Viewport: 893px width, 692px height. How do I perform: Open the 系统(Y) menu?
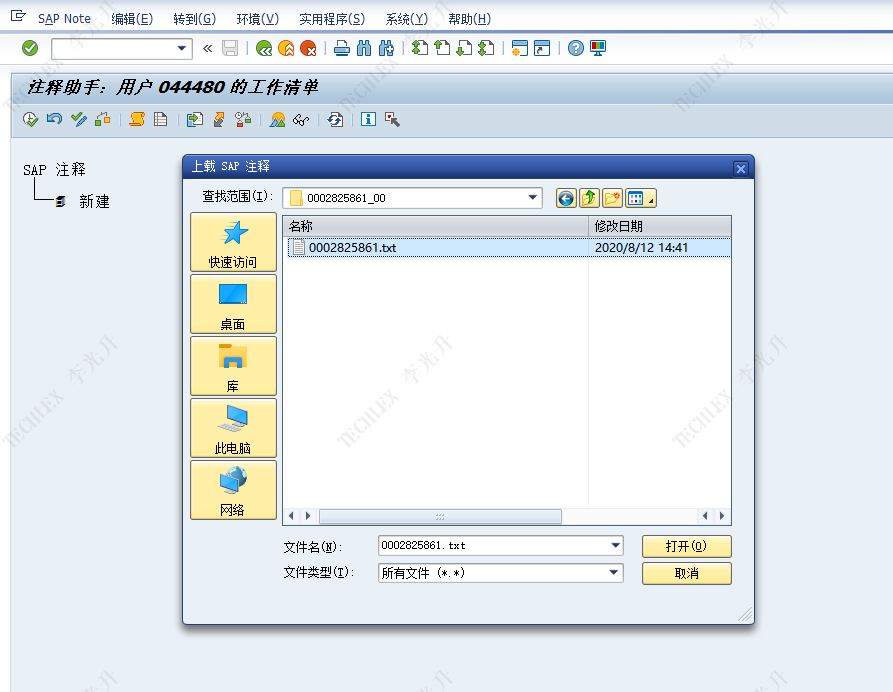(407, 19)
